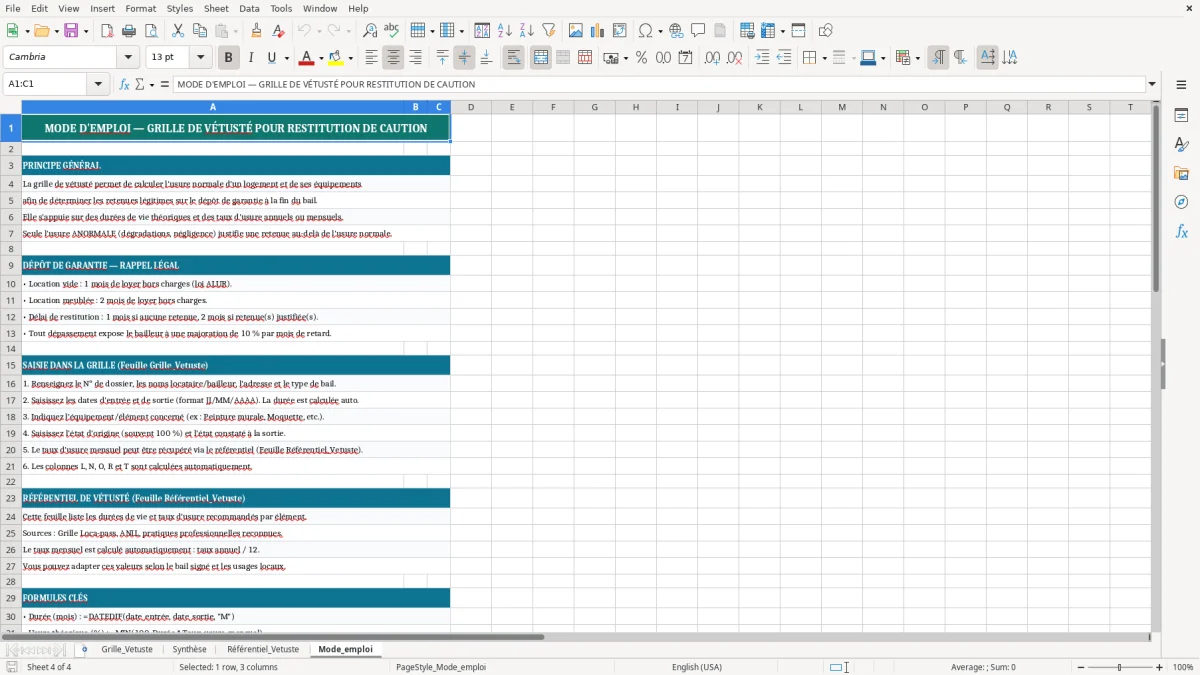Insert an image via toolbar icon
Screen dimensions: 1200x675
click(x=576, y=31)
